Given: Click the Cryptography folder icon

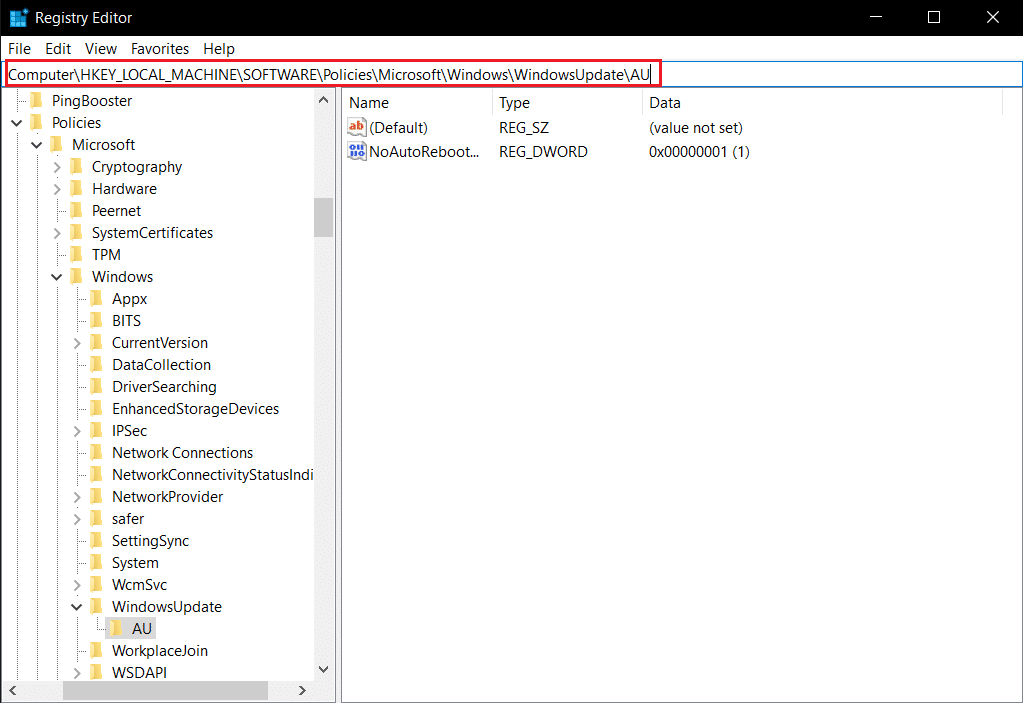Looking at the screenshot, I should (76, 166).
